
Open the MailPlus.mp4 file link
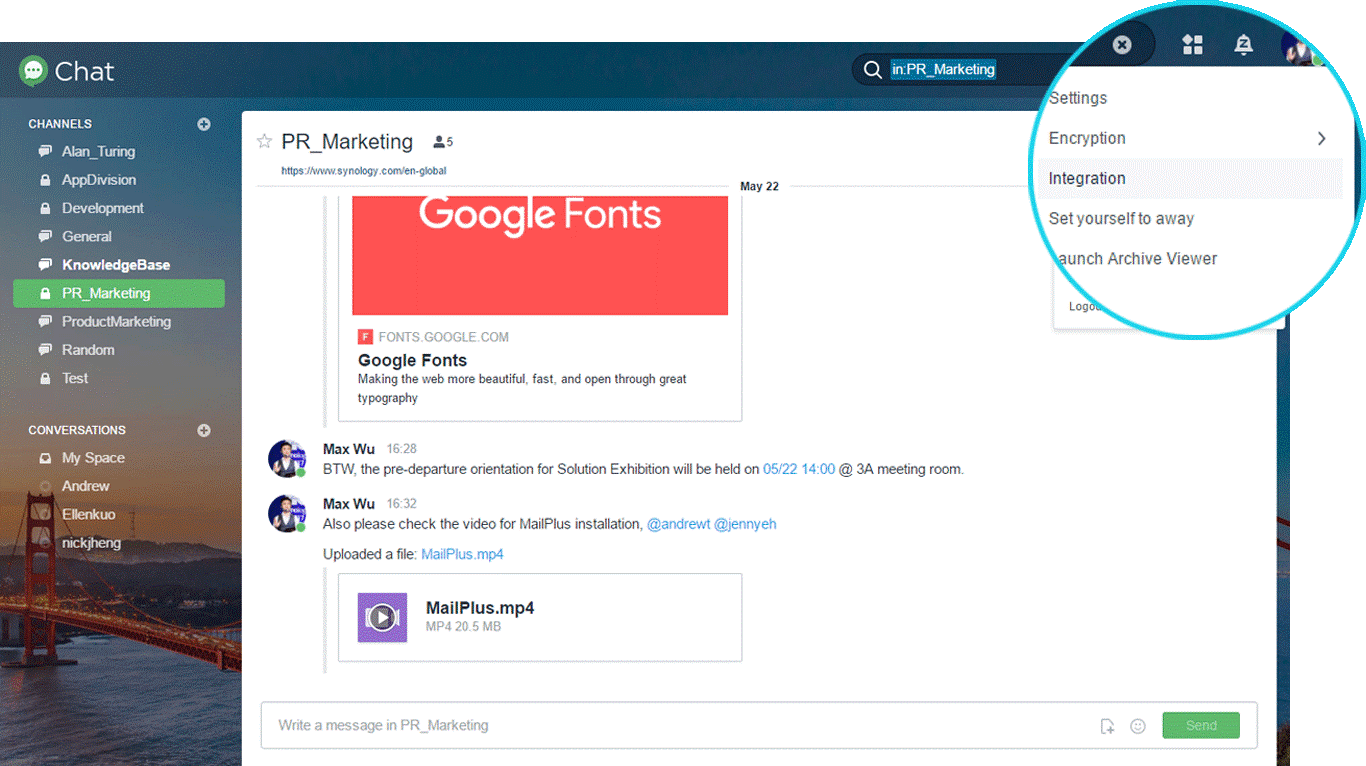click(462, 554)
